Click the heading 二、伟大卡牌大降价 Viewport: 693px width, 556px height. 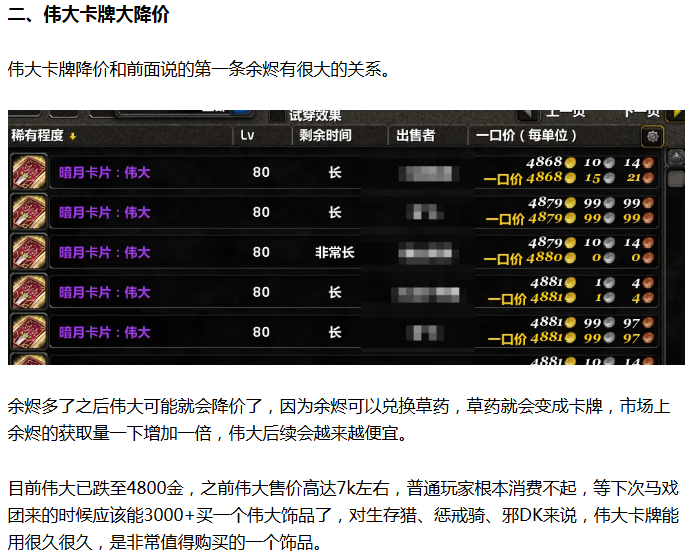point(89,16)
